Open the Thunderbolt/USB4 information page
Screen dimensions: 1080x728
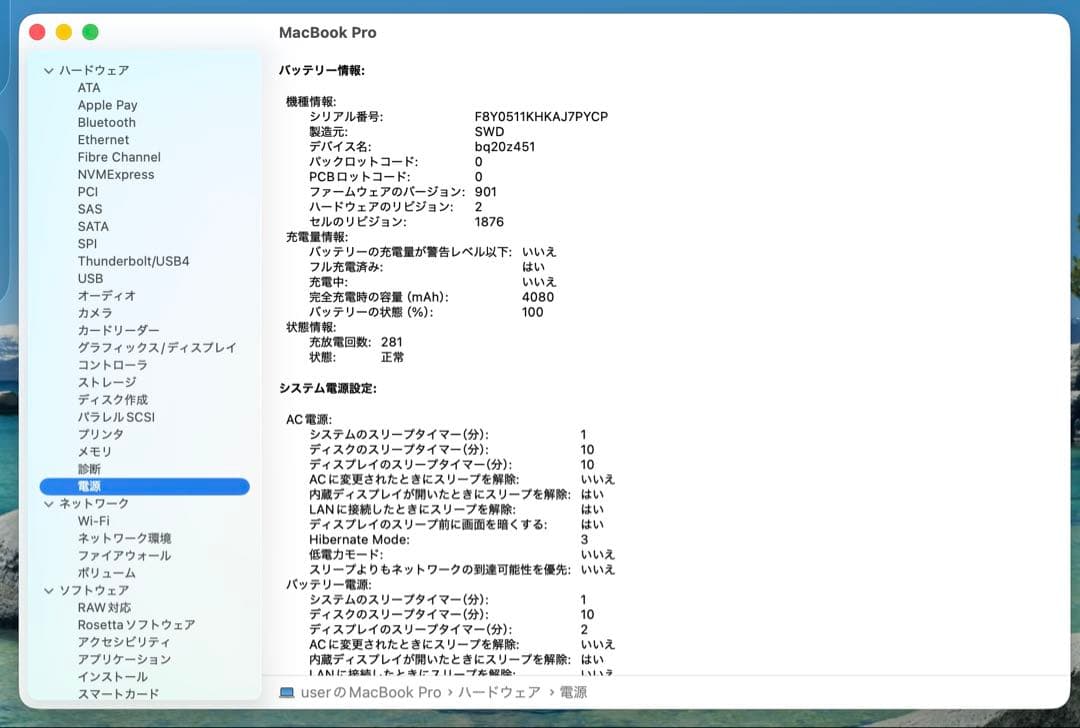click(135, 261)
